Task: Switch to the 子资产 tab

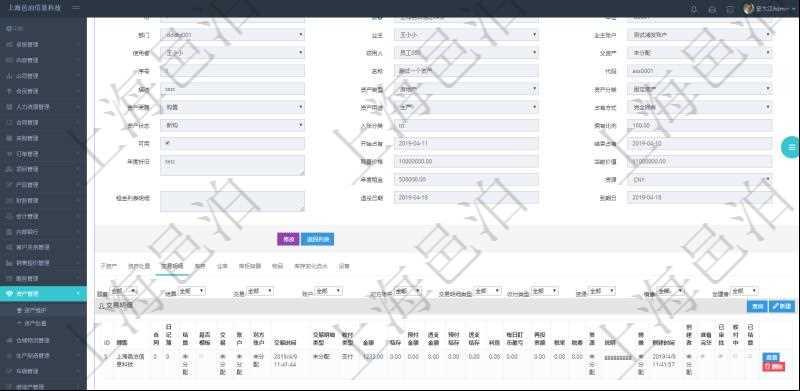Action: [108, 266]
